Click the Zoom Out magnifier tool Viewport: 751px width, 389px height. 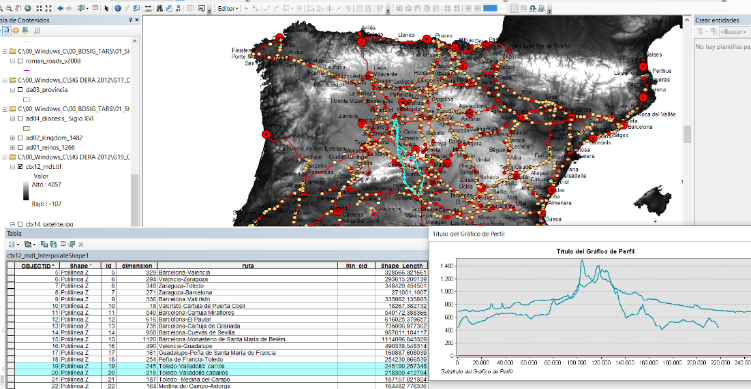pyautogui.click(x=9, y=8)
